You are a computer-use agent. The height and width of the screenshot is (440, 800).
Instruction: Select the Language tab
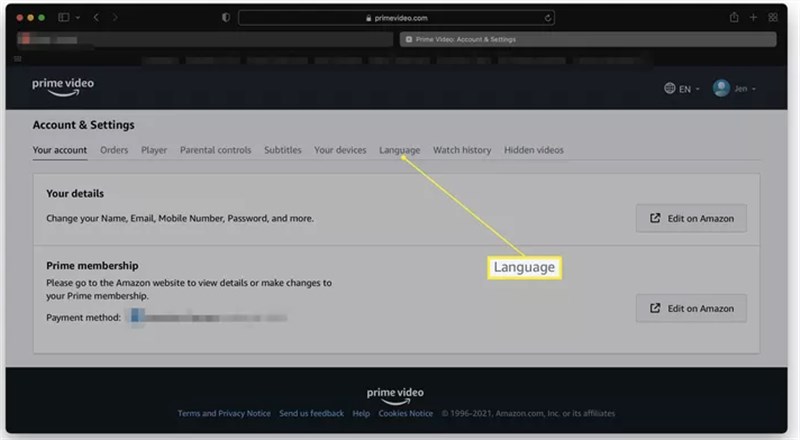click(x=399, y=150)
